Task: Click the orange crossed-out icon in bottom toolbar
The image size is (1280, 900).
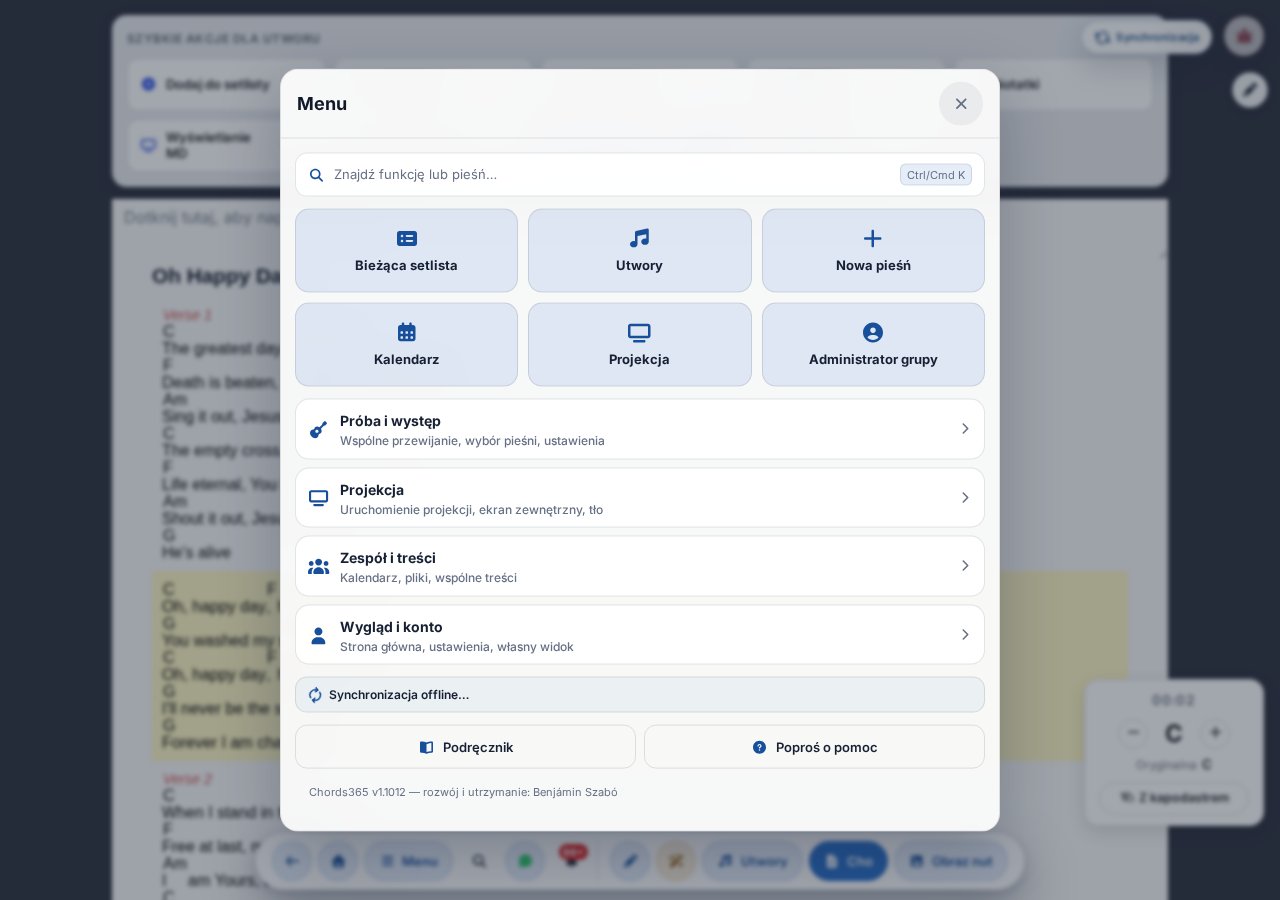Action: coord(676,861)
